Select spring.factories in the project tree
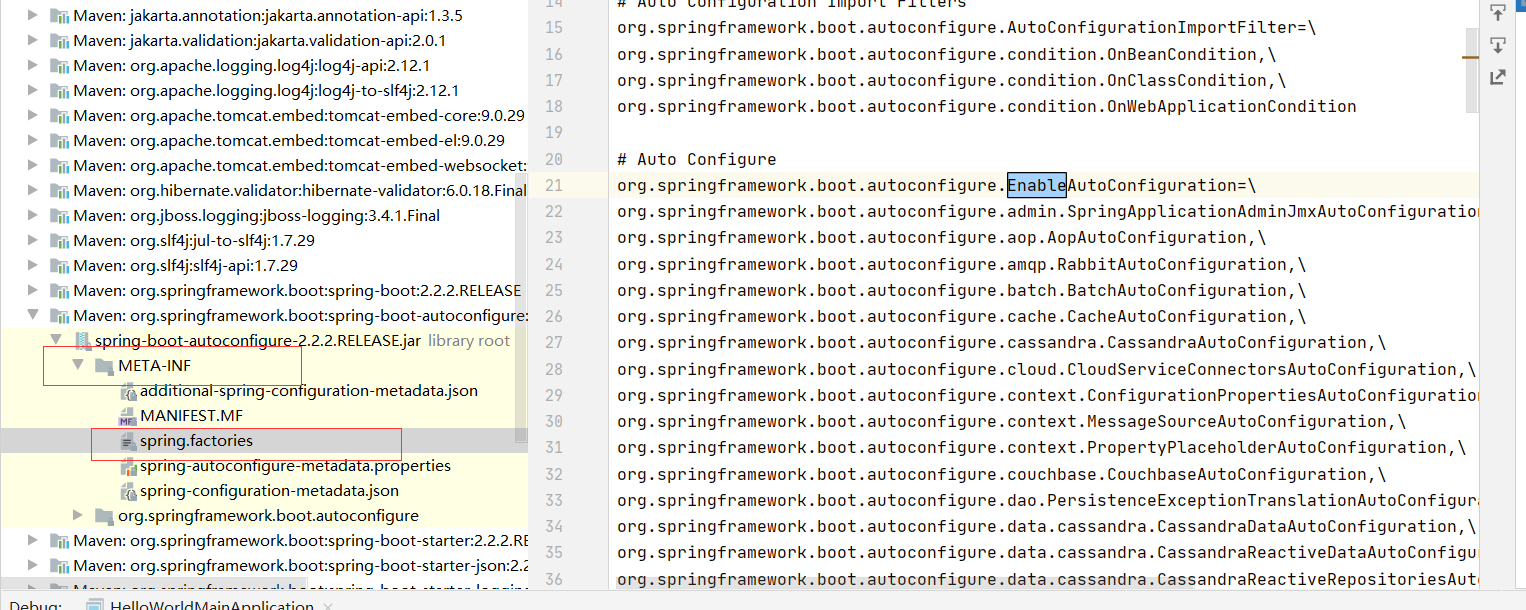The width and height of the screenshot is (1526, 610). pyautogui.click(x=196, y=441)
